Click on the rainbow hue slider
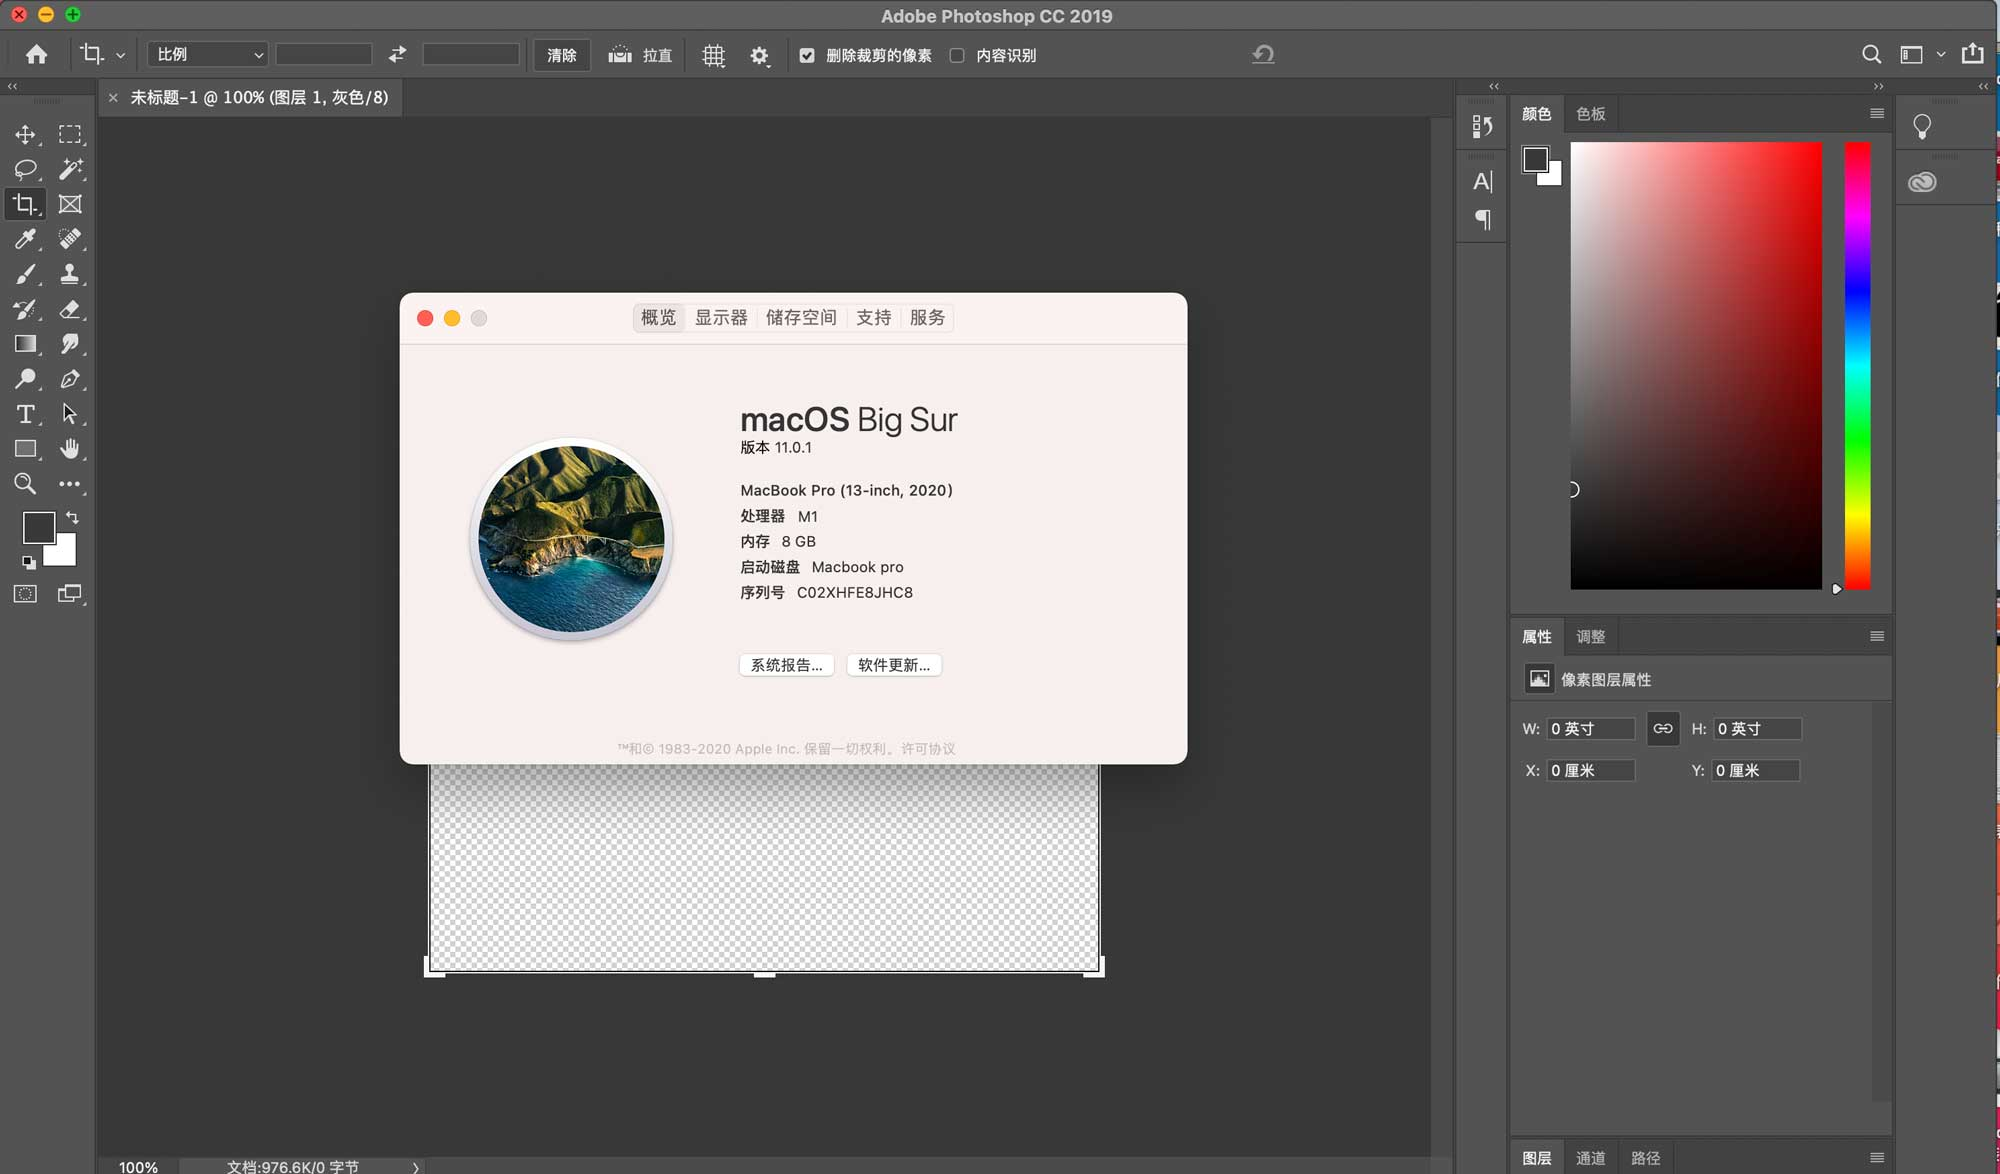This screenshot has width=2000, height=1174. (x=1857, y=365)
